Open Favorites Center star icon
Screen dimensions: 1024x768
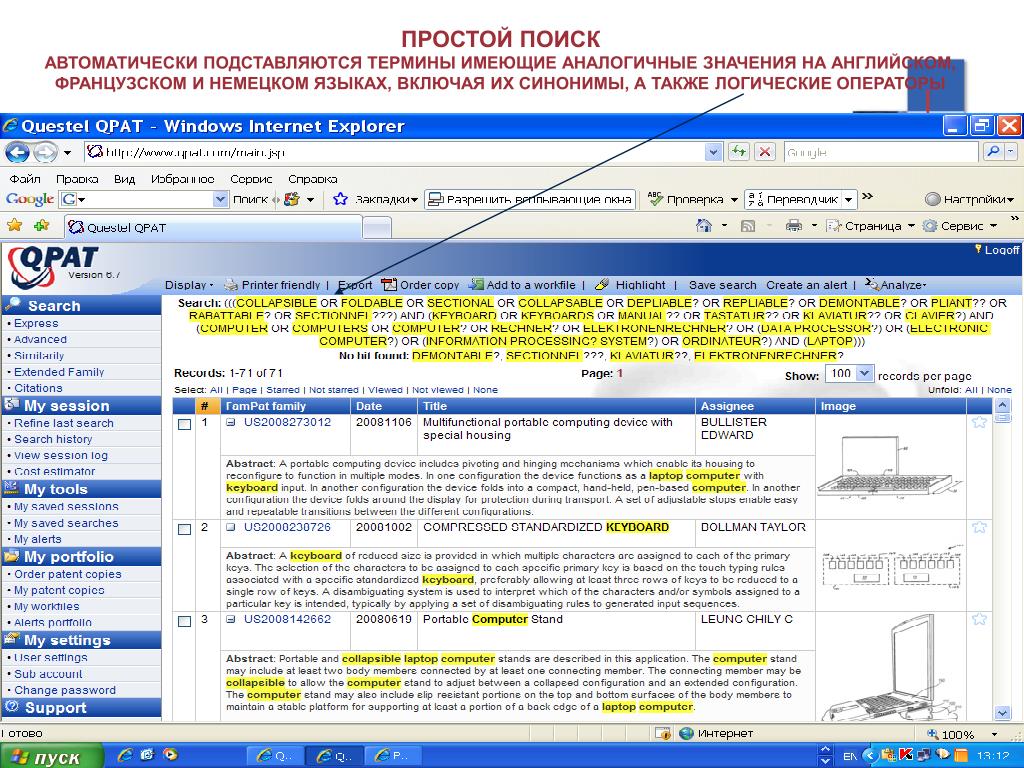[14, 226]
